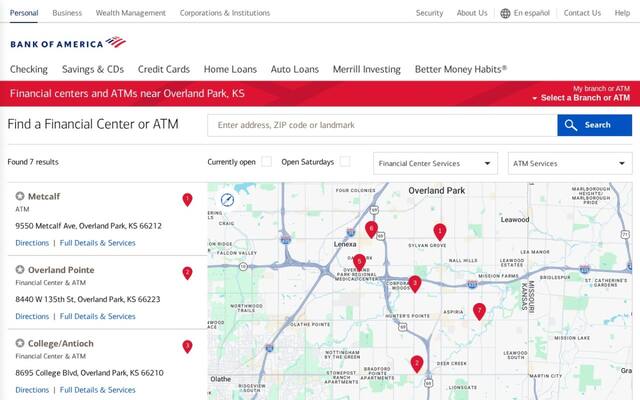Click Overland Park label on map

click(437, 191)
